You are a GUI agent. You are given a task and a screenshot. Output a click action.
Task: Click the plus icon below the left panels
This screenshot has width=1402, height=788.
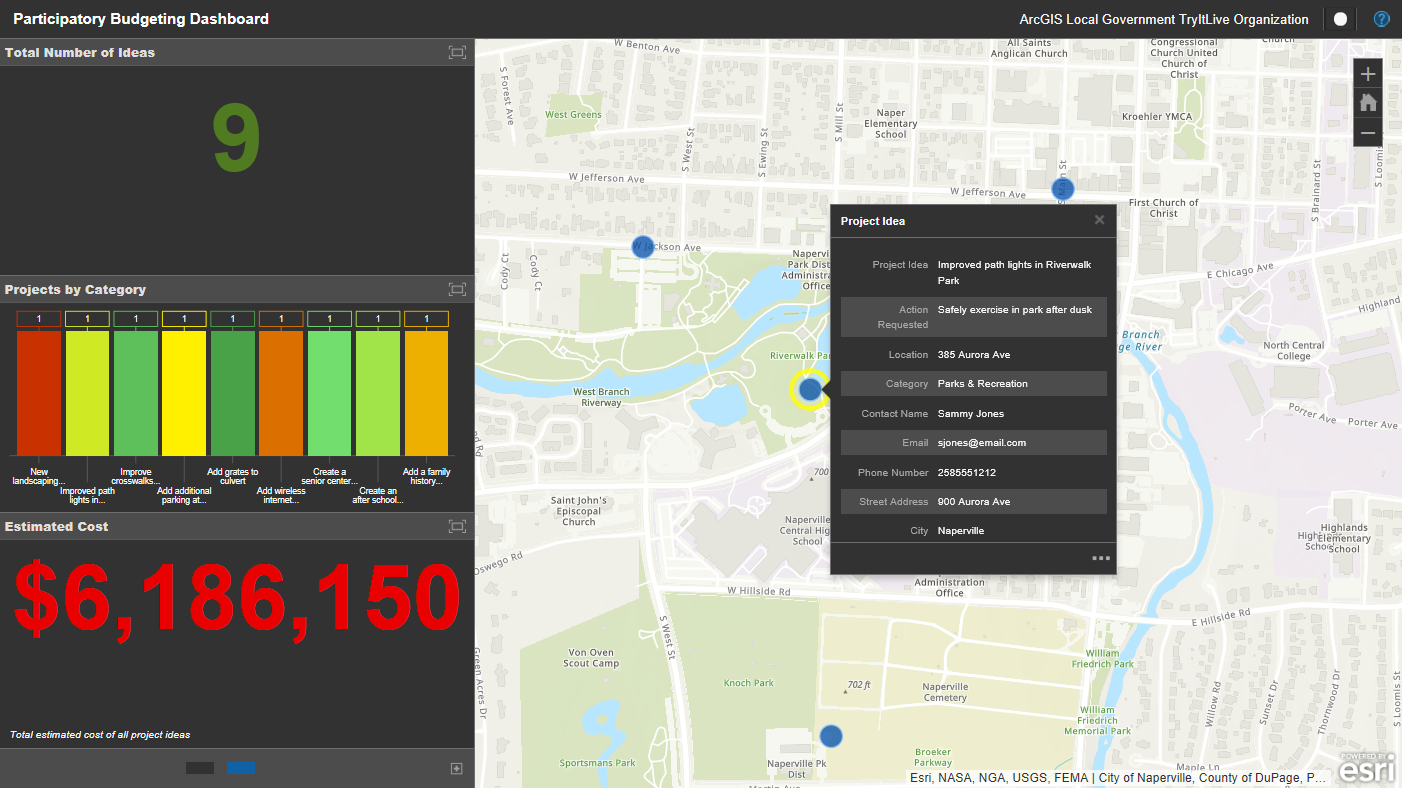pos(456,767)
